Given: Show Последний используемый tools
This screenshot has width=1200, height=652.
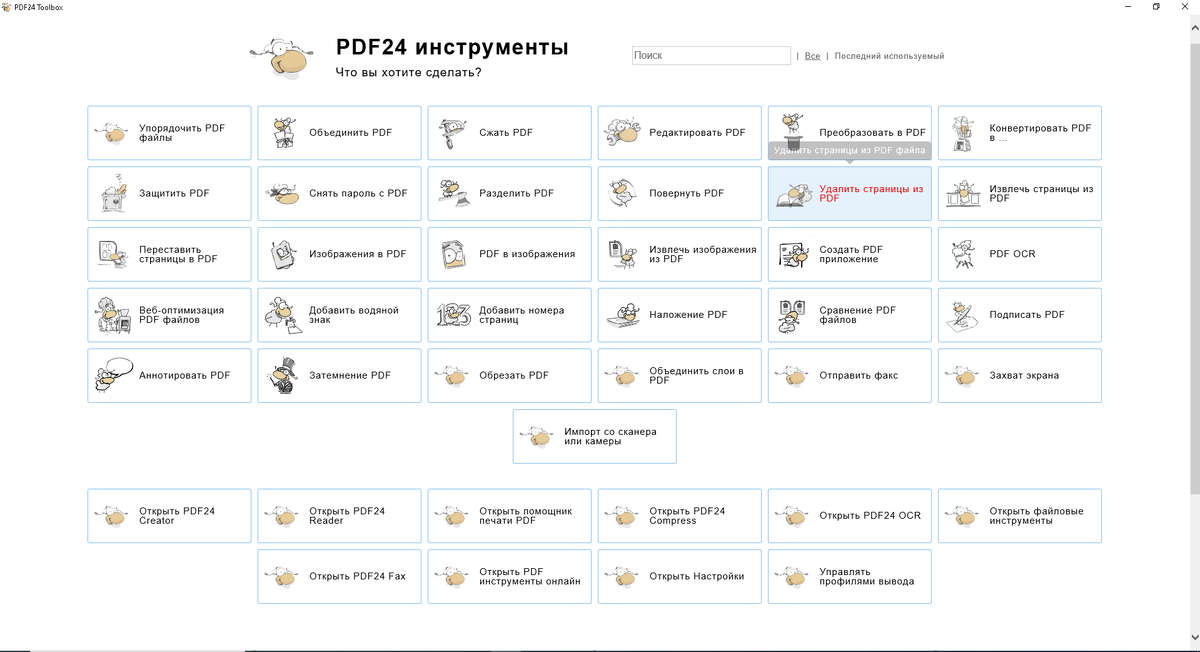Looking at the screenshot, I should point(889,56).
